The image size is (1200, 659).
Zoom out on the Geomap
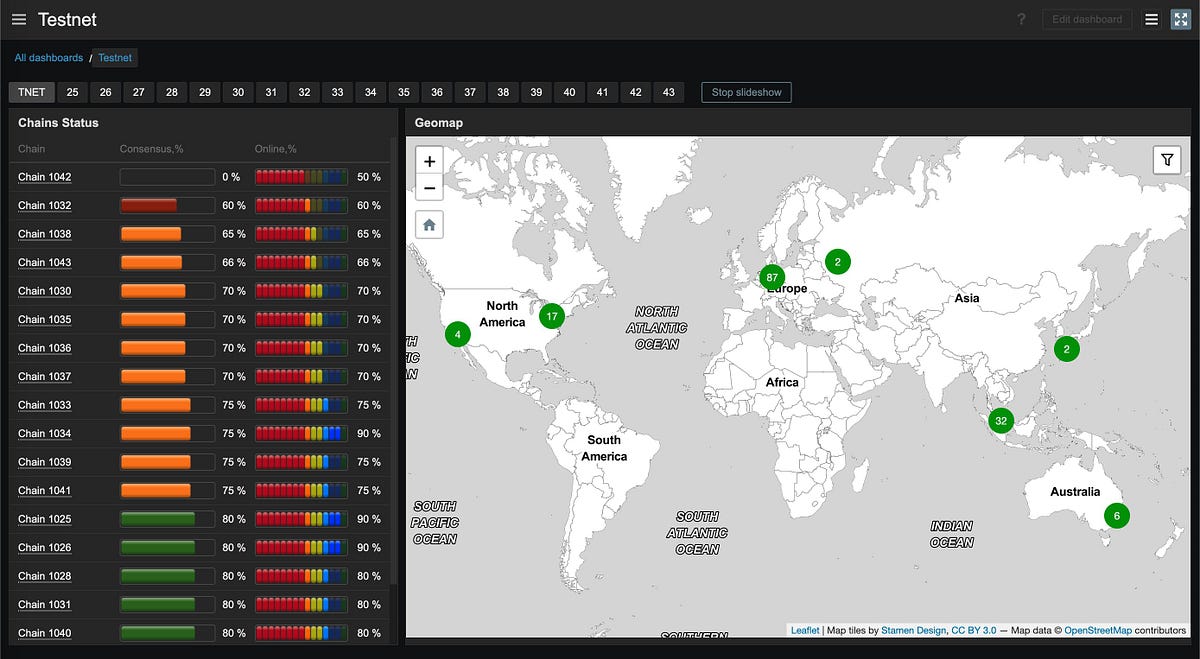[429, 188]
